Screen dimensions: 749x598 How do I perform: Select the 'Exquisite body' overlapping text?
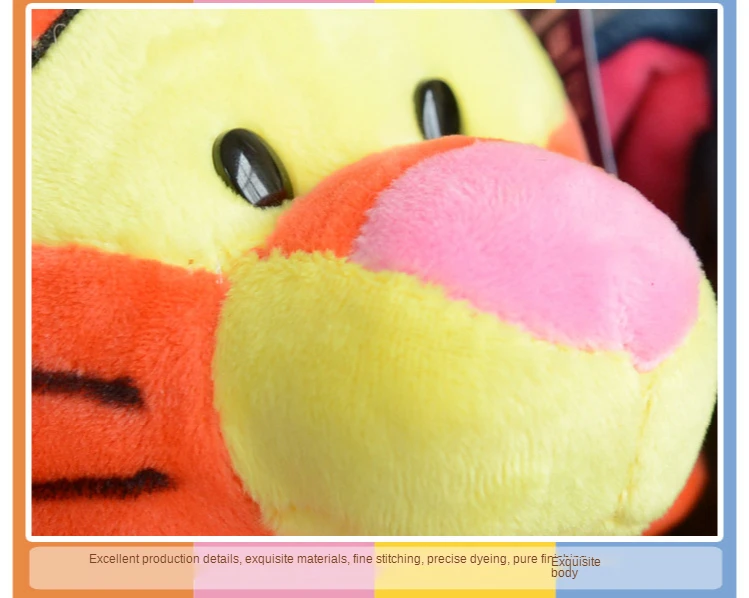(575, 567)
